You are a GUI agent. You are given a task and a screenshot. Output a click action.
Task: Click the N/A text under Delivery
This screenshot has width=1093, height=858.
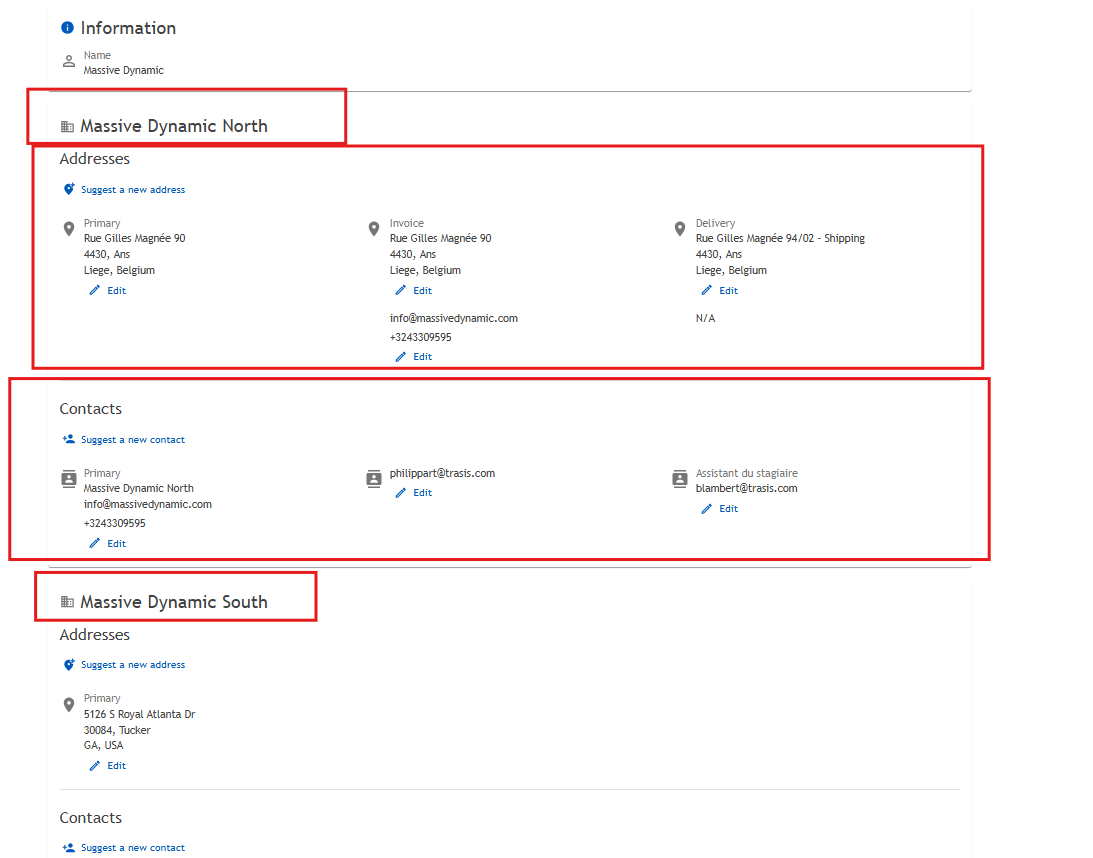click(x=705, y=319)
